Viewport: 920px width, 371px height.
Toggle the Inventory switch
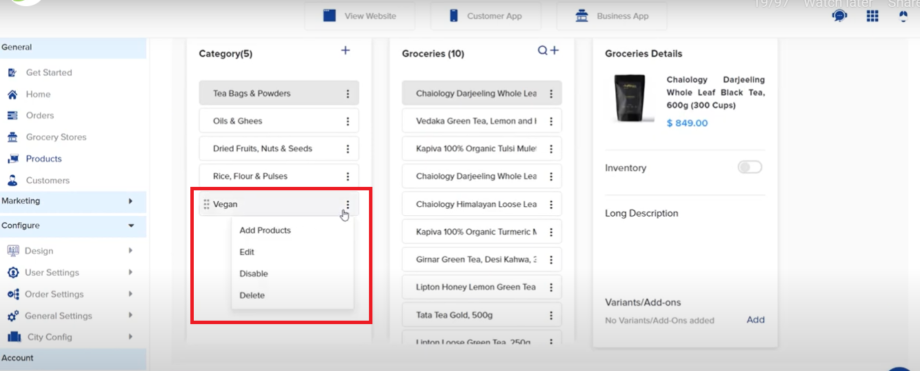point(750,167)
